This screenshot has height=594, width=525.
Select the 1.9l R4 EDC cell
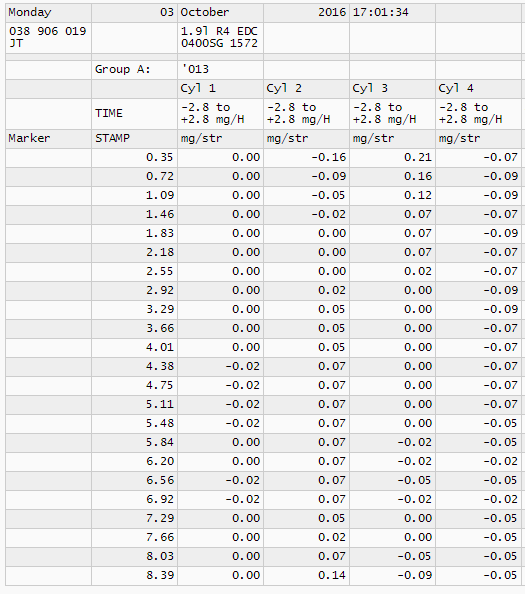pos(220,38)
